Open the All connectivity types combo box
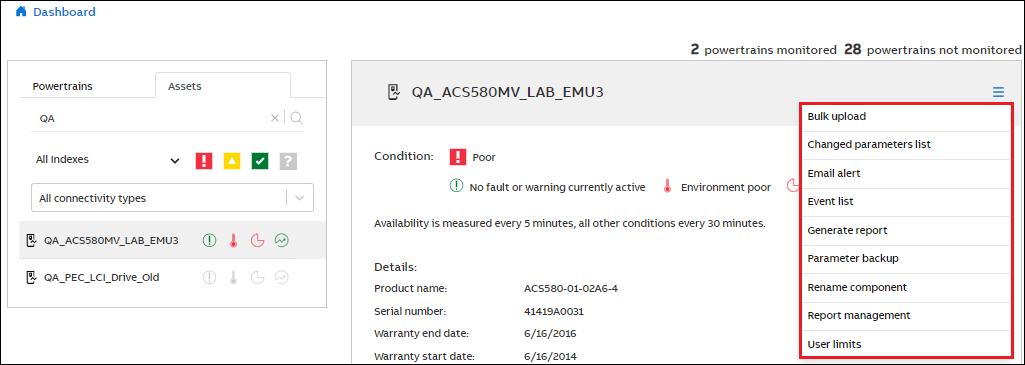1025x365 pixels. pyautogui.click(x=173, y=198)
